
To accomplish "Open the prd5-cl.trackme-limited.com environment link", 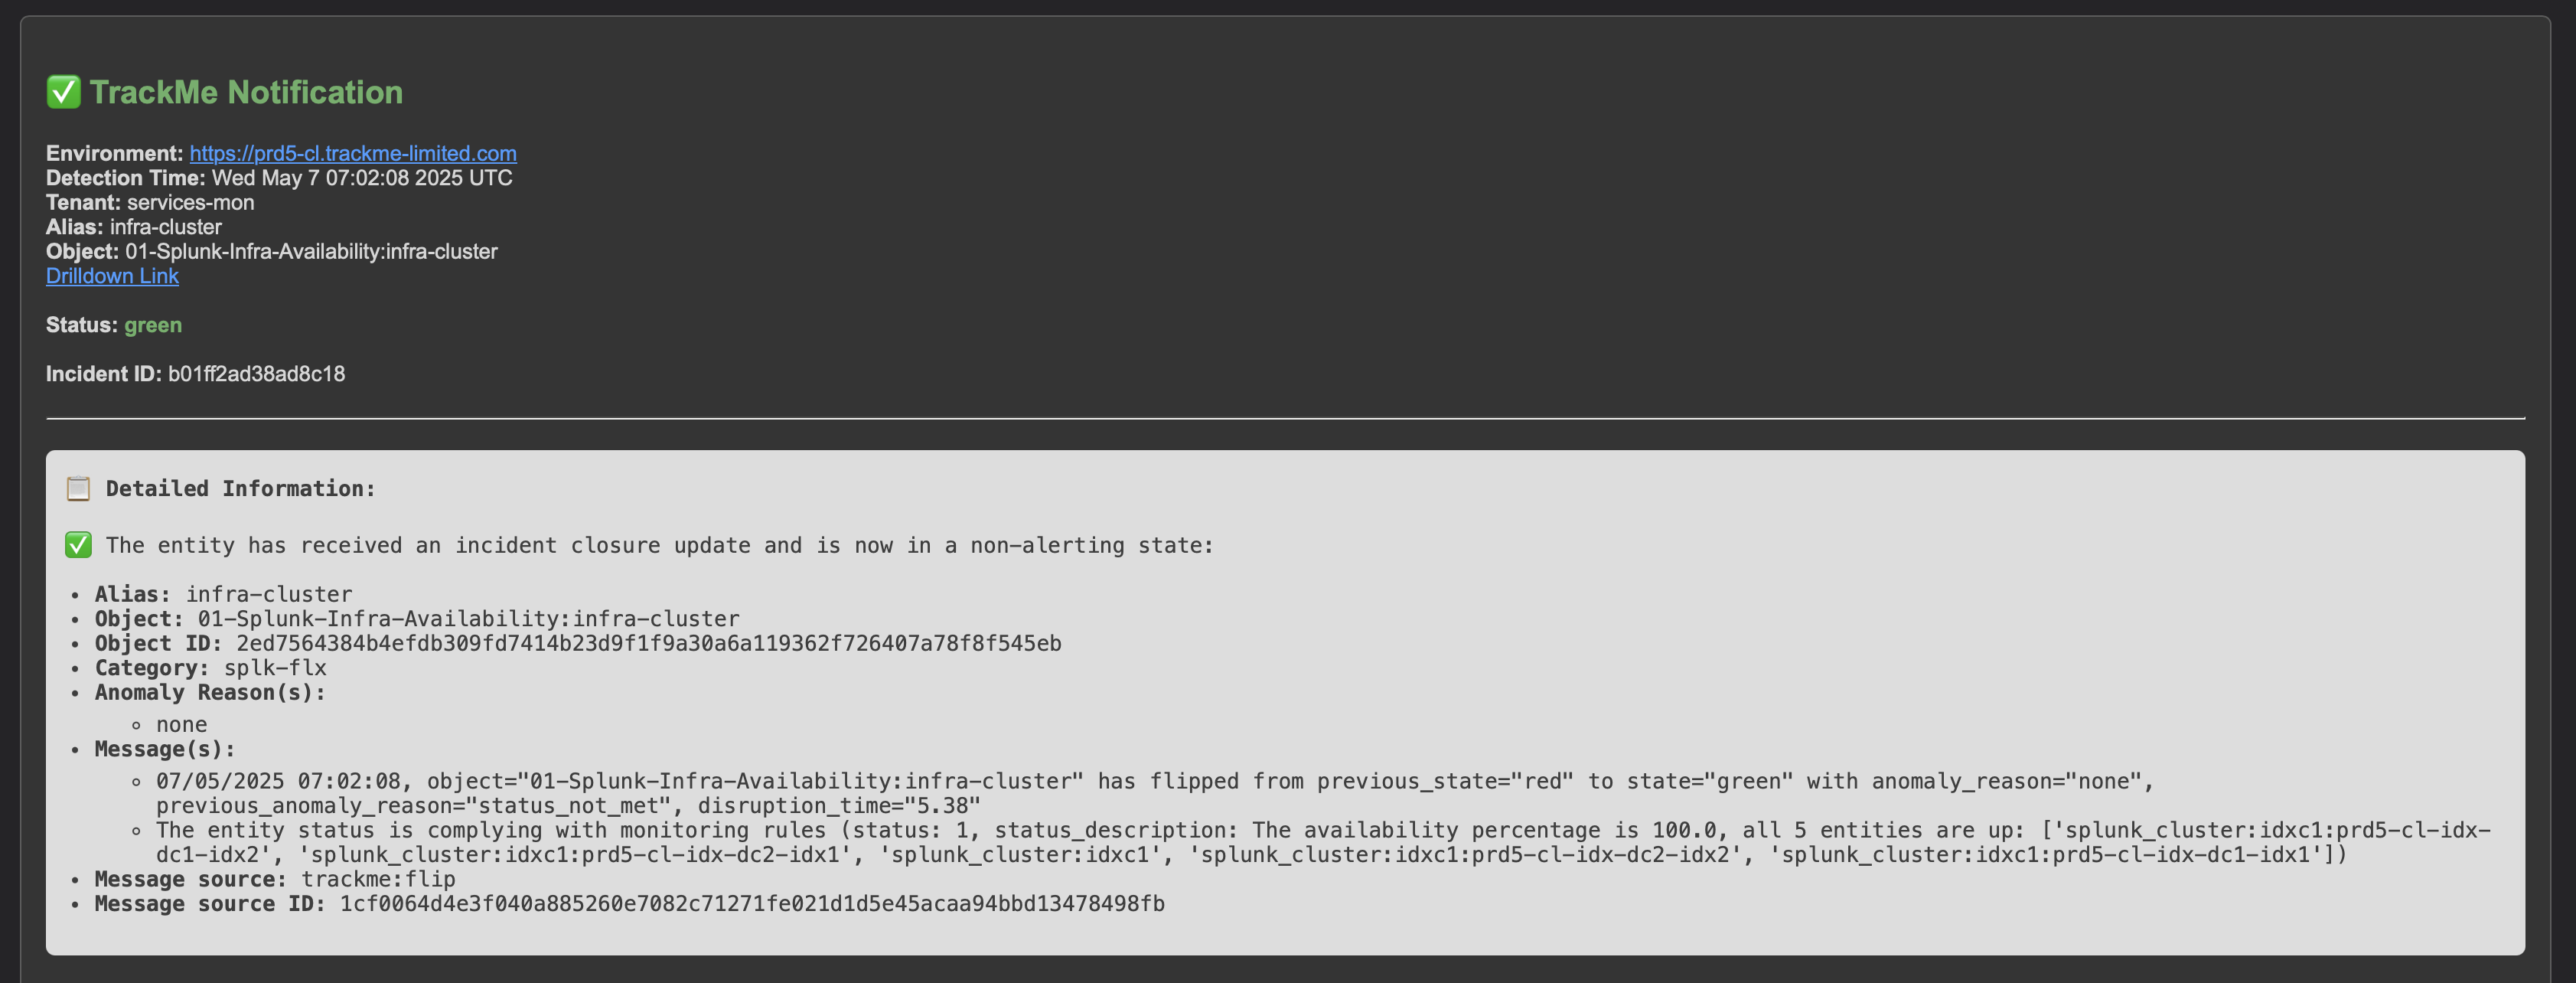I will pyautogui.click(x=353, y=153).
